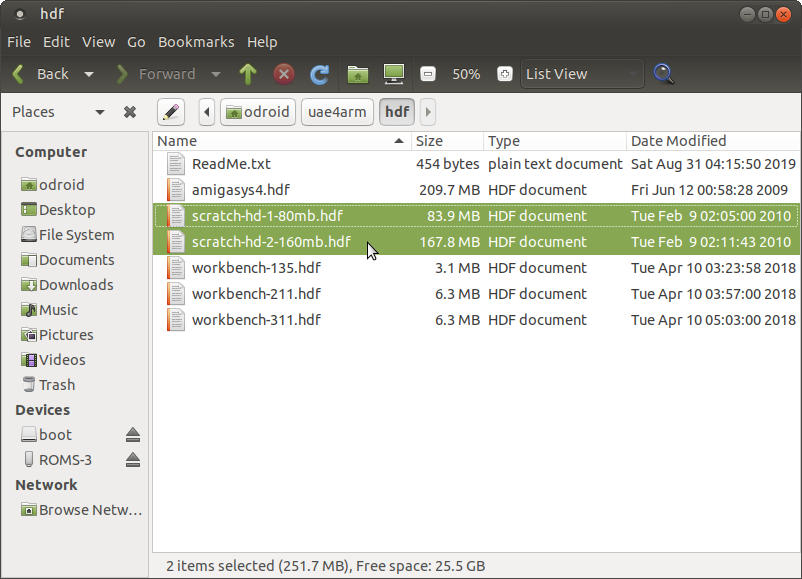
Task: Eject the ROMS-3 device
Action: coord(133,460)
